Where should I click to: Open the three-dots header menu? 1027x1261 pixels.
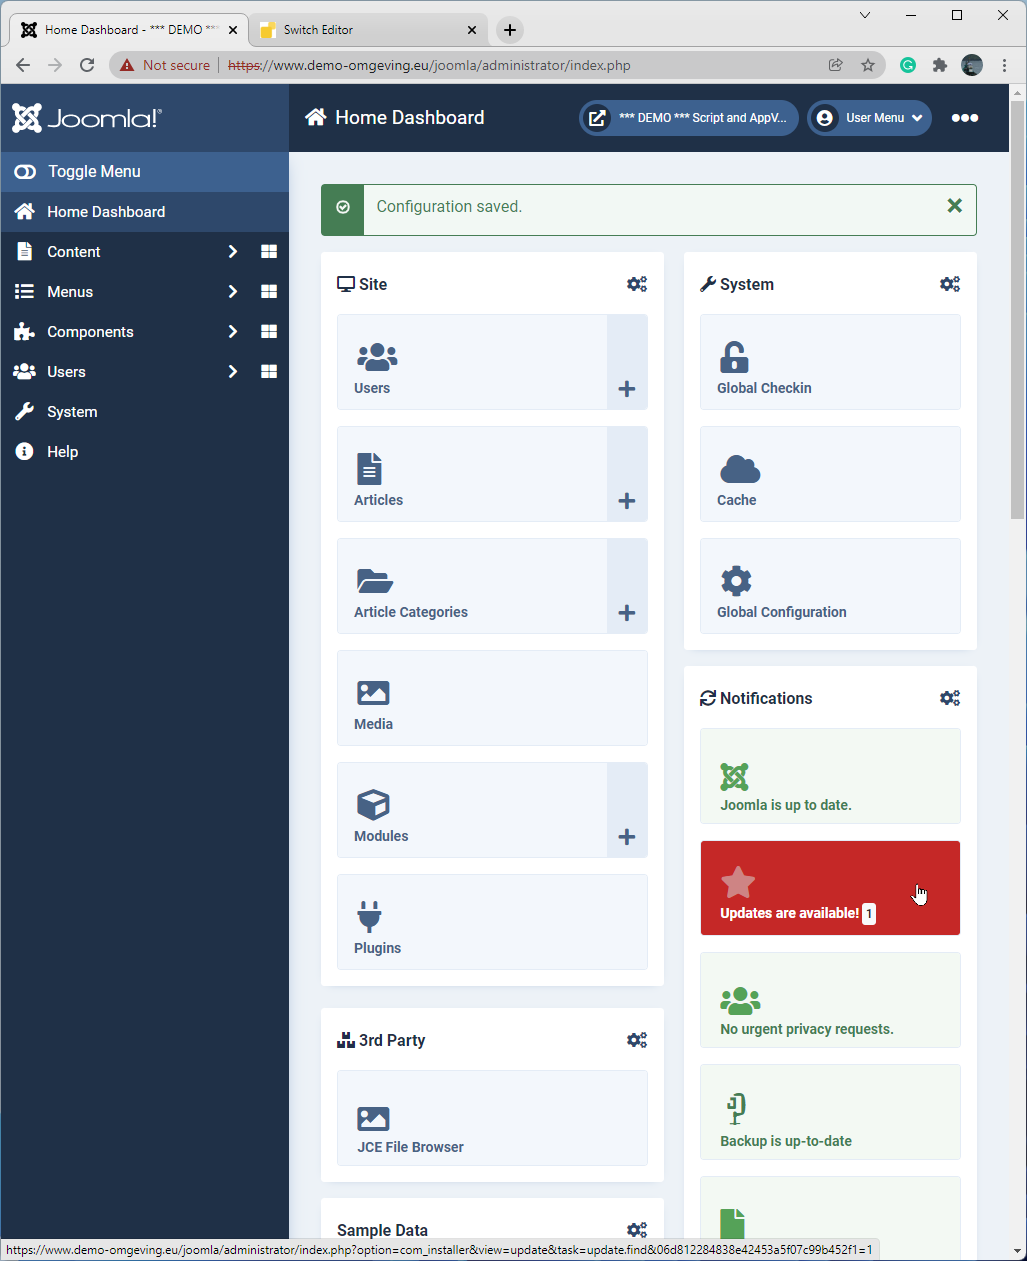pos(964,118)
